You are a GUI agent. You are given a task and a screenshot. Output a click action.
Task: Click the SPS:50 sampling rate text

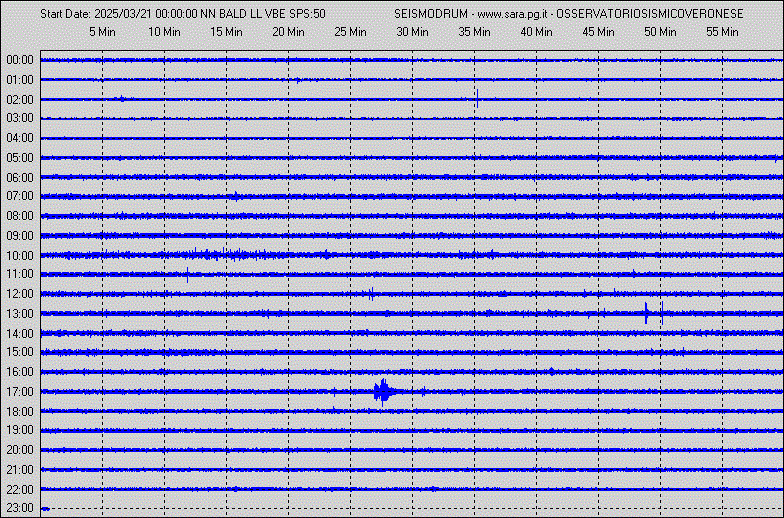308,14
